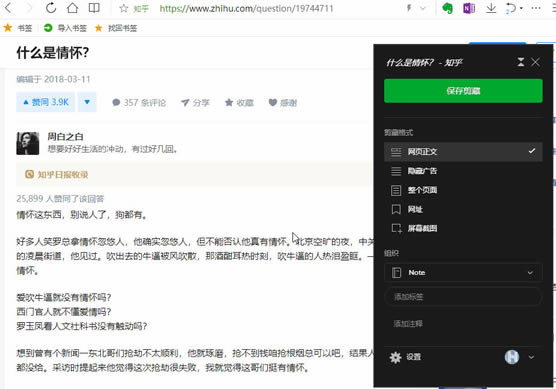The width and height of the screenshot is (556, 389).
Task: Open the Note notebook dropdown
Action: click(x=463, y=272)
